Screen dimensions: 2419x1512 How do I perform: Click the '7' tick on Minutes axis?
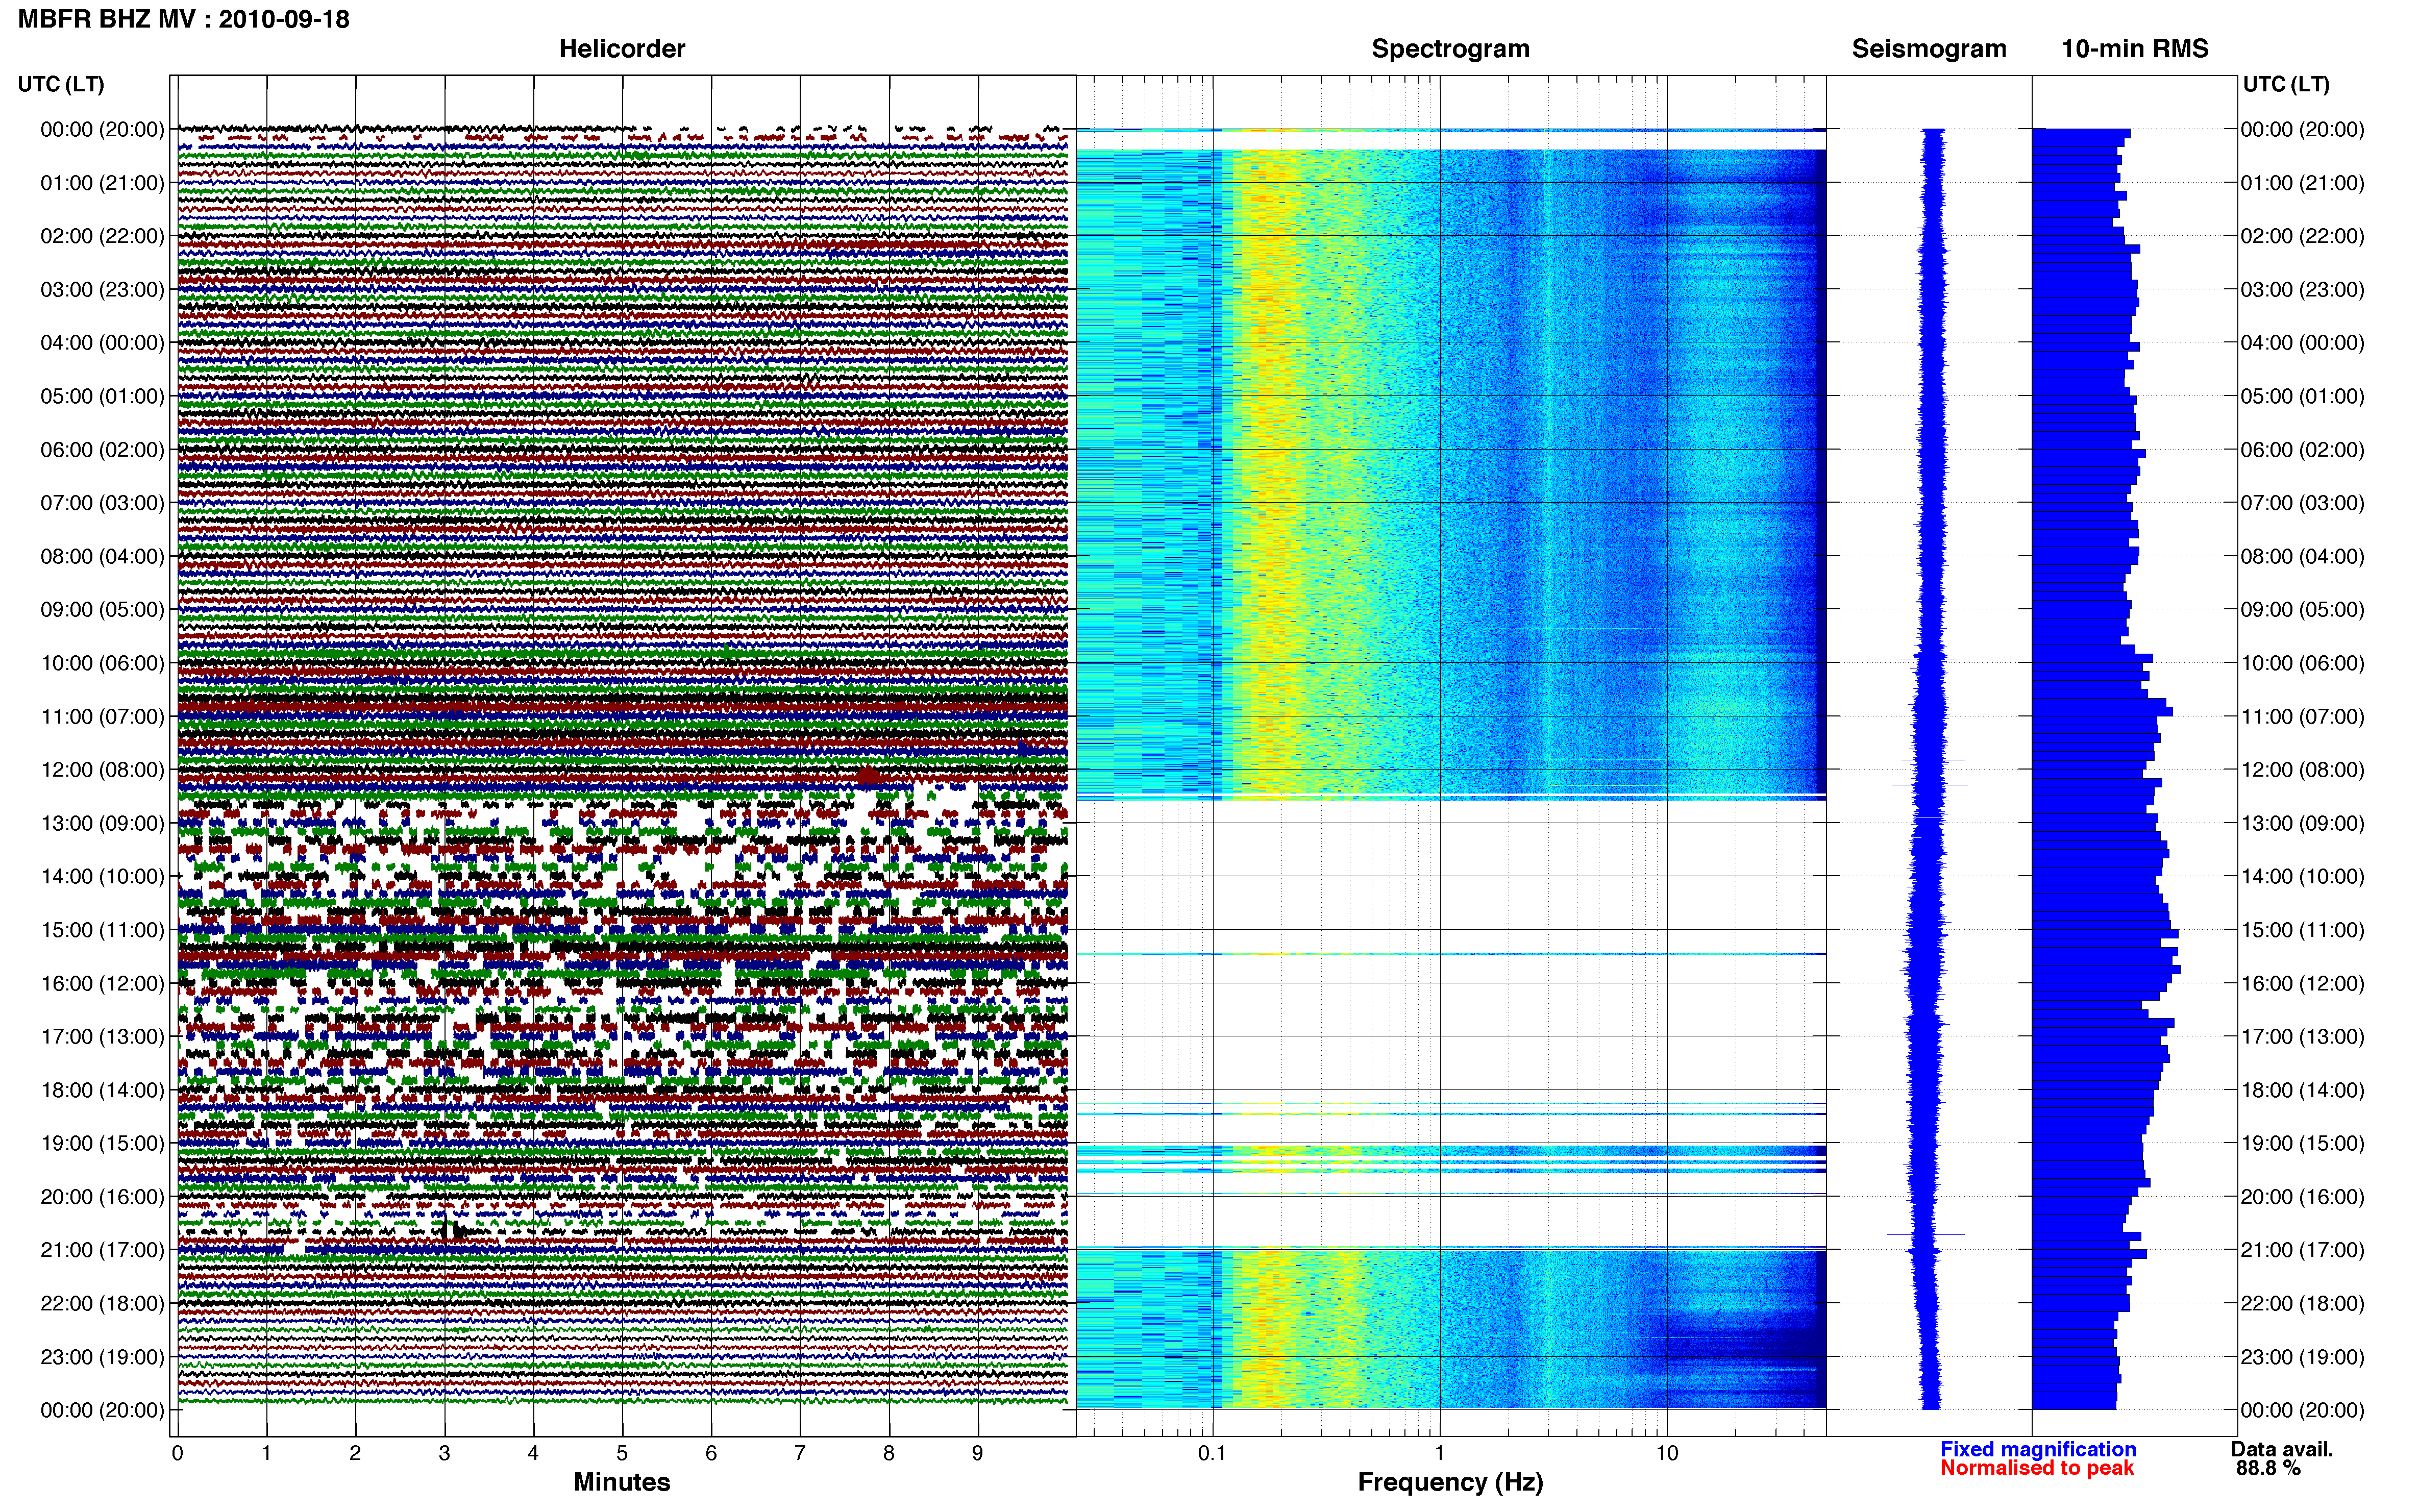(x=800, y=1453)
